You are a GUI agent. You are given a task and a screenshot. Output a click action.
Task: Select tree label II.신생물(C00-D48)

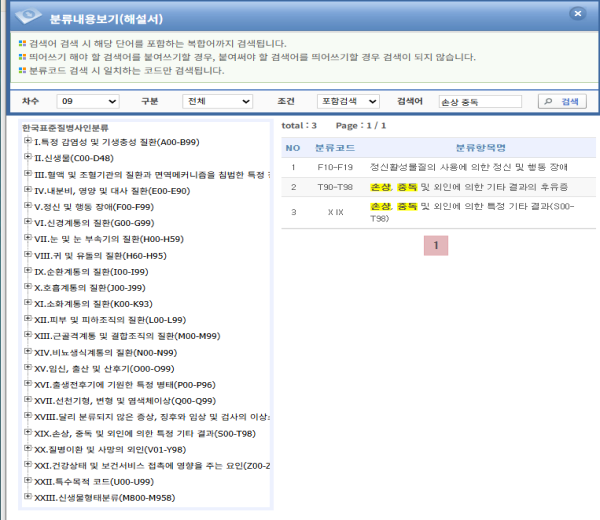tap(74, 158)
